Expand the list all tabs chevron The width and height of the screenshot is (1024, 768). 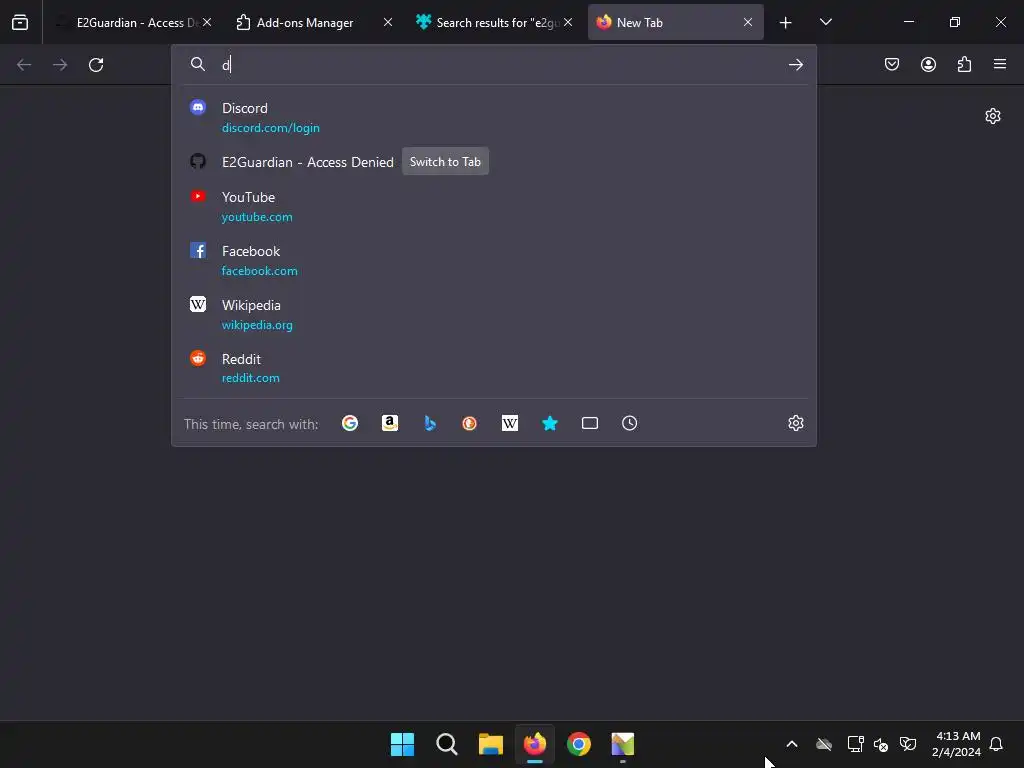point(825,22)
